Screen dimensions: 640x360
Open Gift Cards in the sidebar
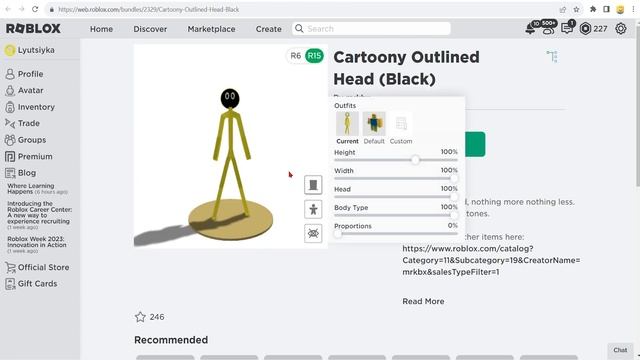[x=31, y=284]
